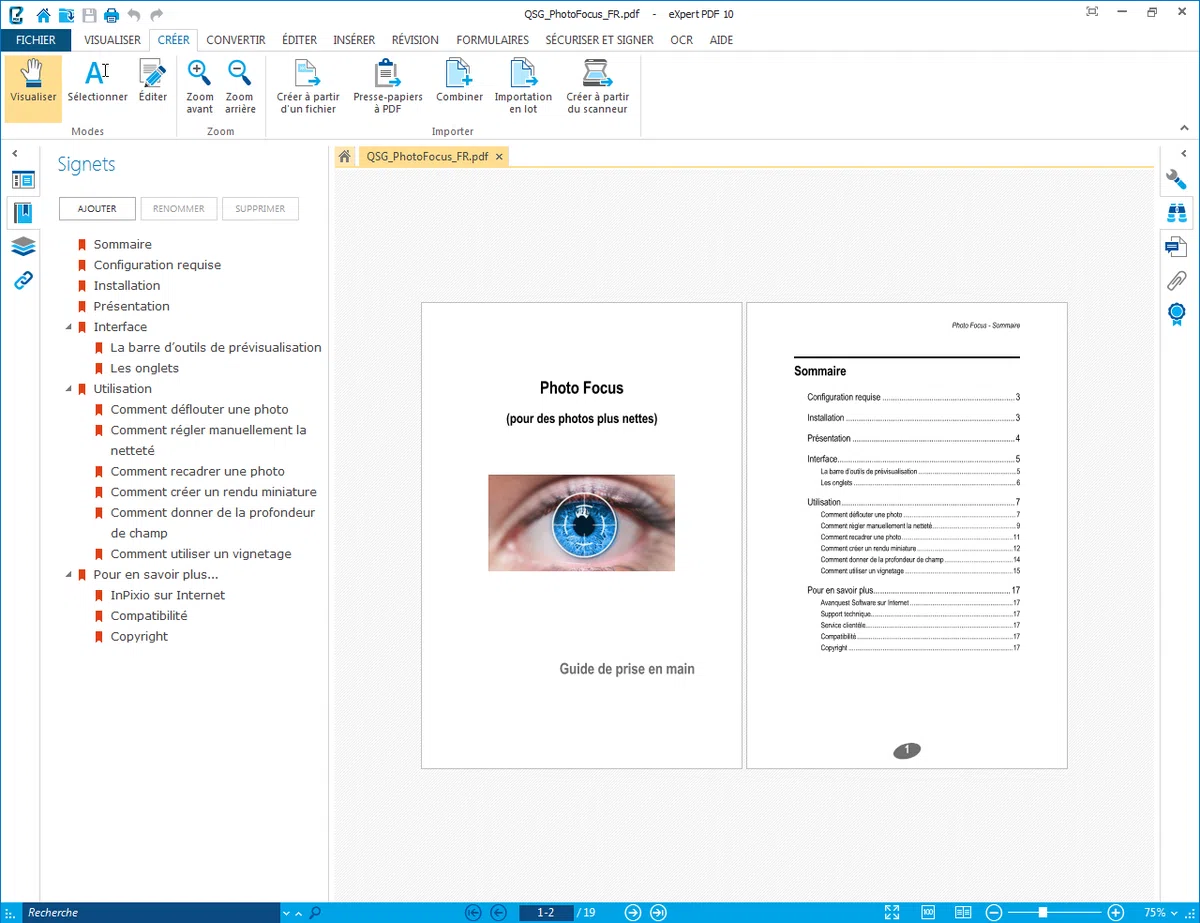The image size is (1200, 923).
Task: Click zoom out minus in status bar
Action: coord(994,912)
